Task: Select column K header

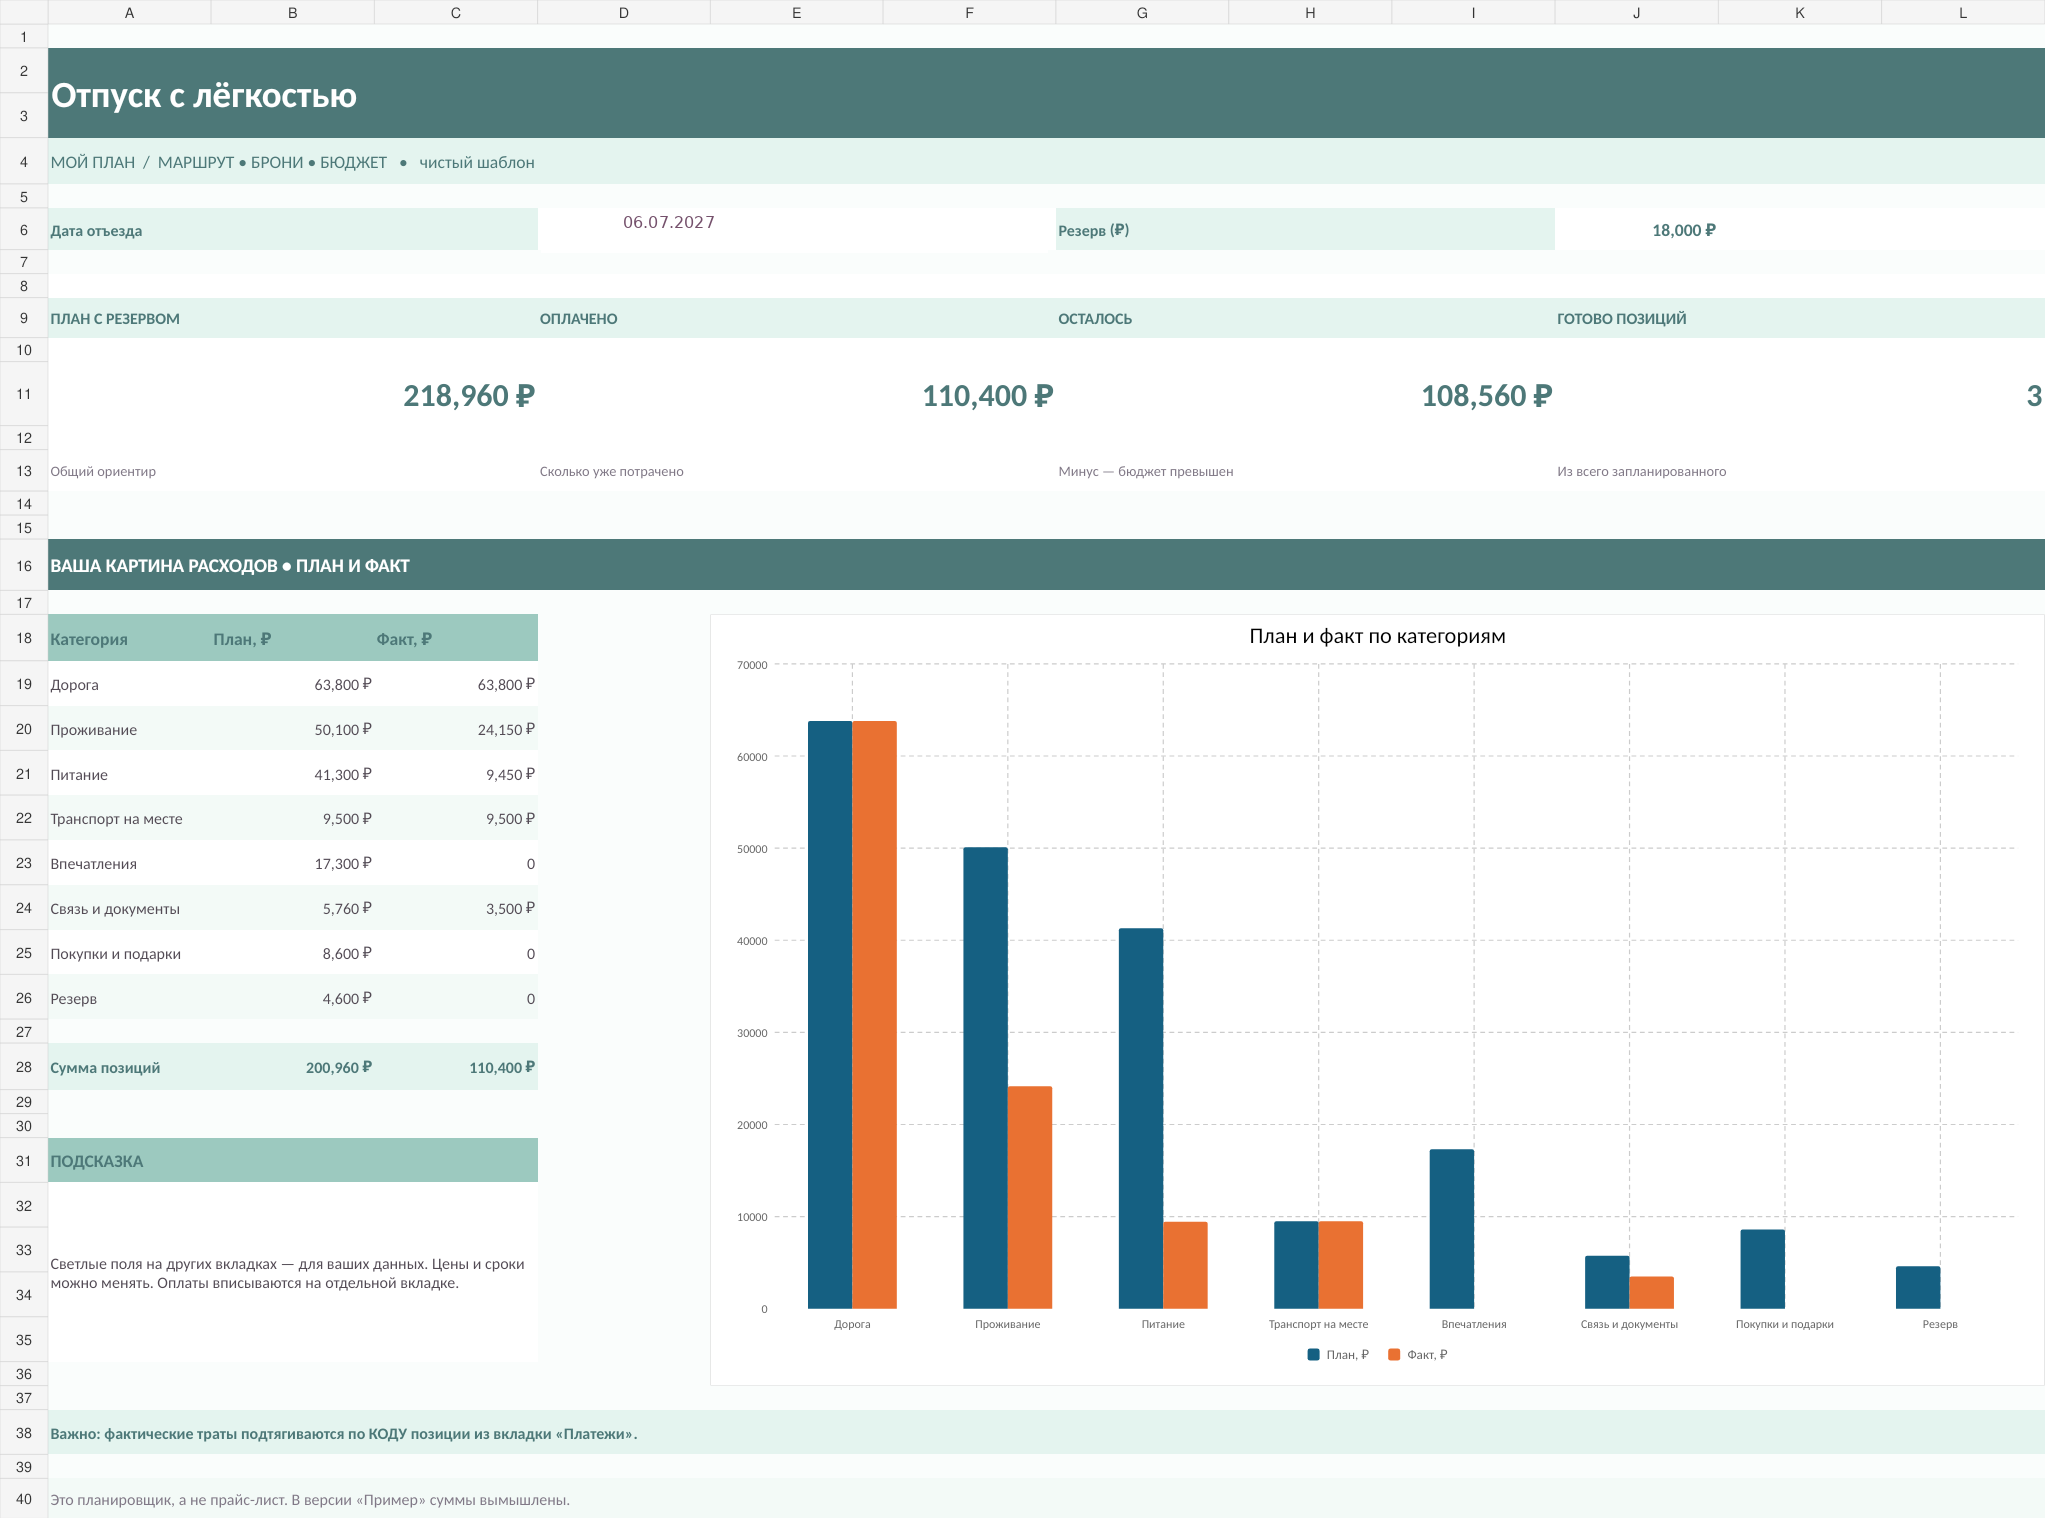Action: click(x=1800, y=13)
